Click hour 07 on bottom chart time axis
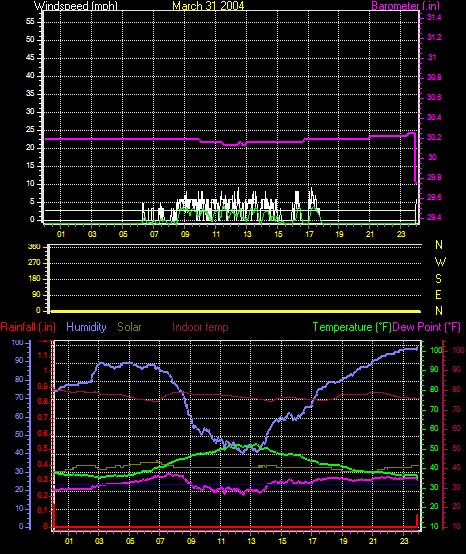The height and width of the screenshot is (554, 466). 160,541
